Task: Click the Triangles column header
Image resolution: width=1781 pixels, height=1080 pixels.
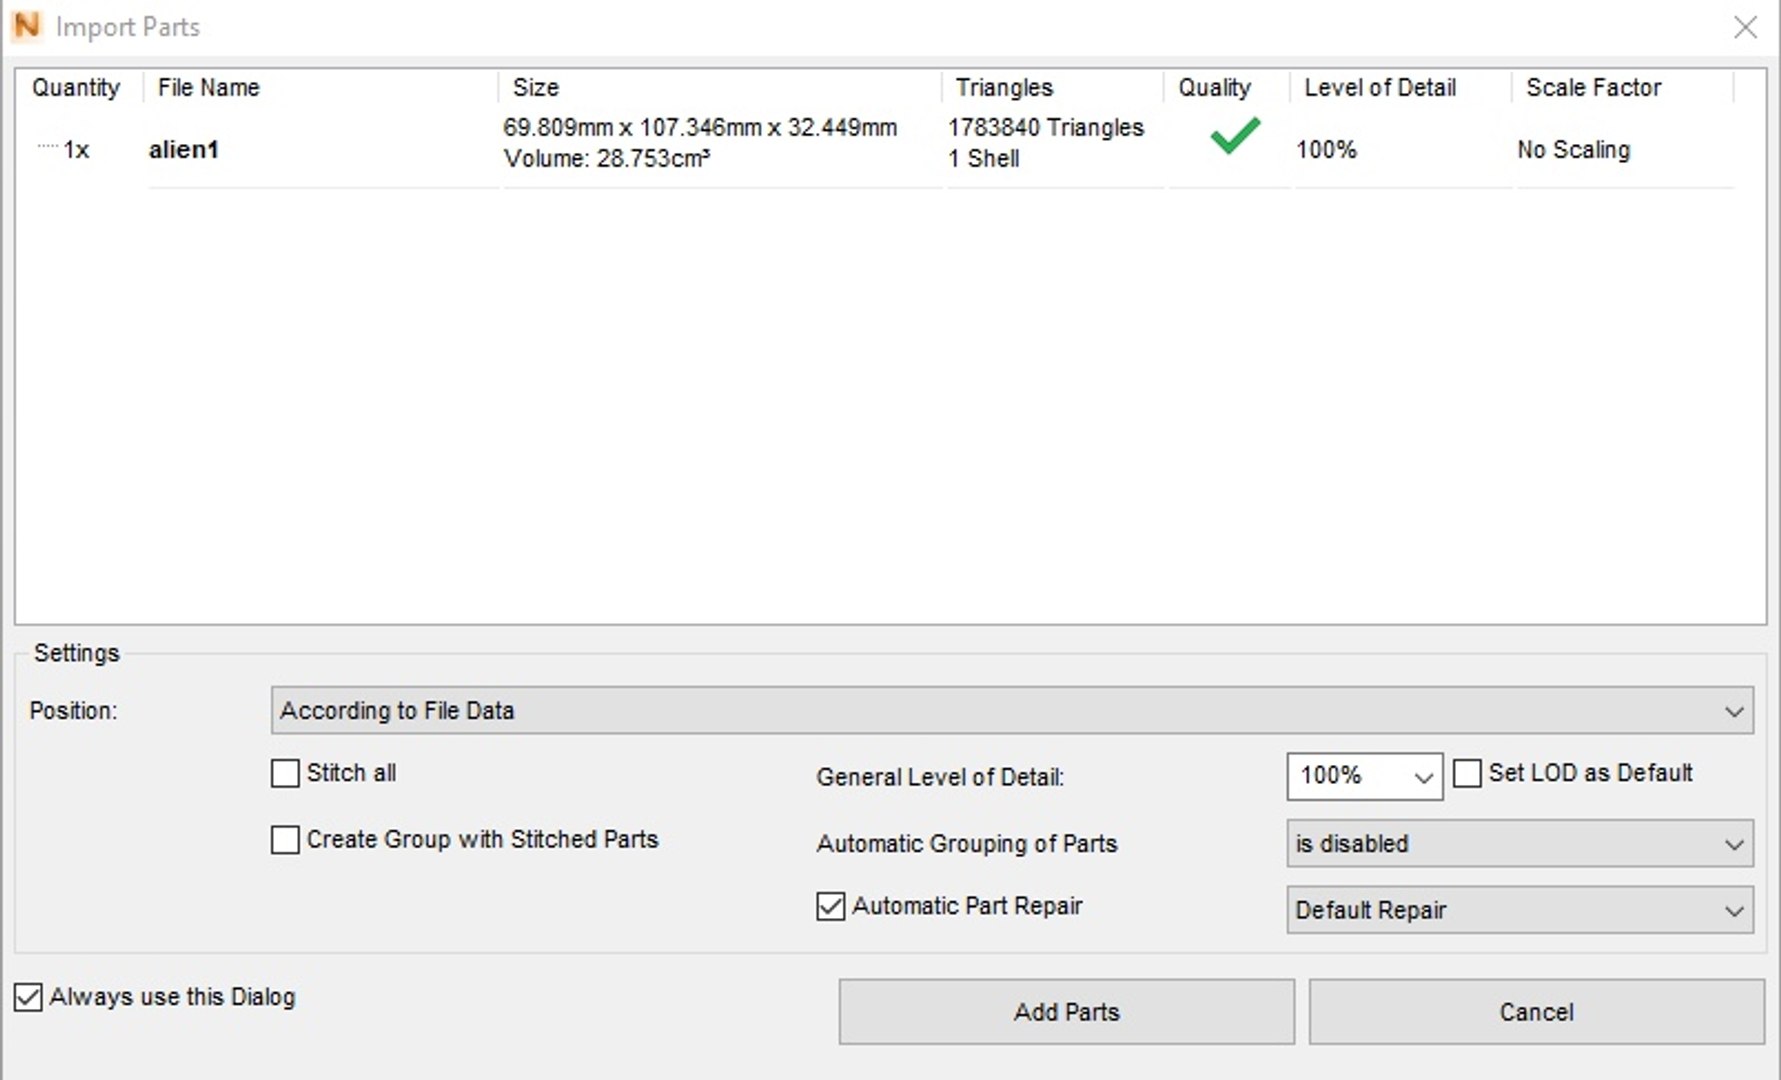Action: pos(1005,88)
